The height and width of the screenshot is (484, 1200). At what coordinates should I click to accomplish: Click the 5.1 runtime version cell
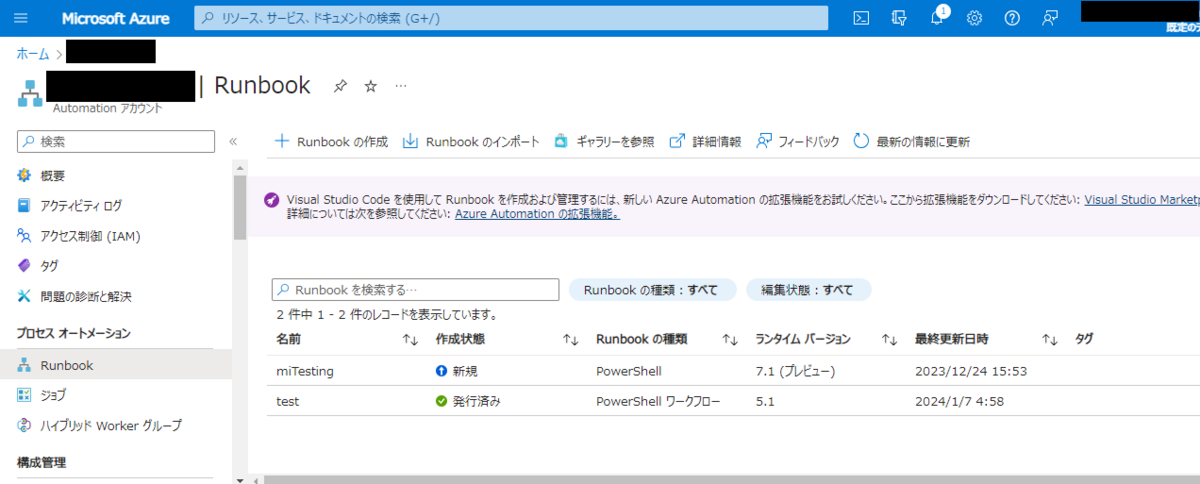pyautogui.click(x=765, y=402)
